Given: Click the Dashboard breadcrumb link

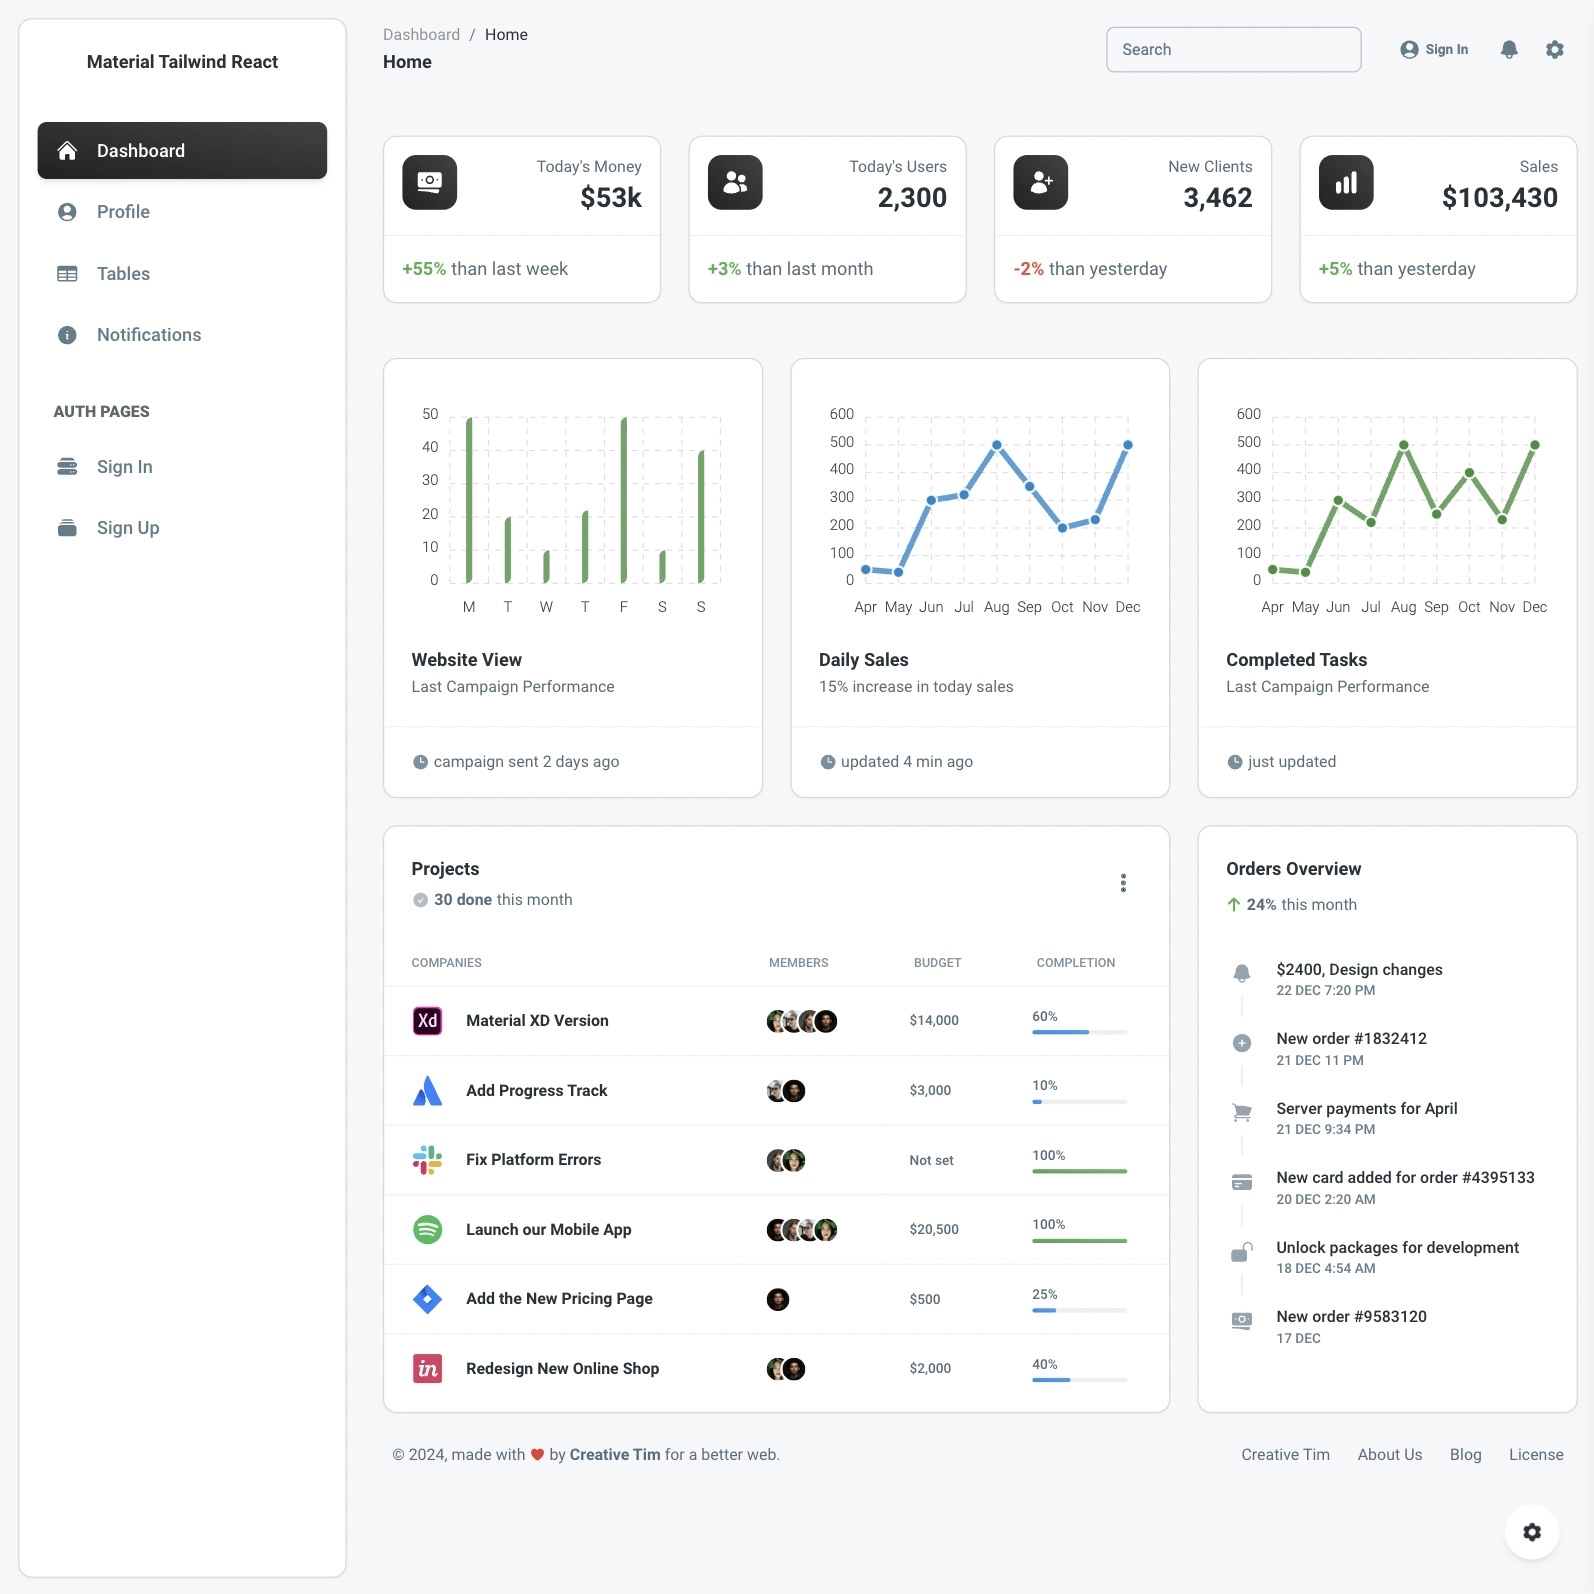Looking at the screenshot, I should [421, 34].
